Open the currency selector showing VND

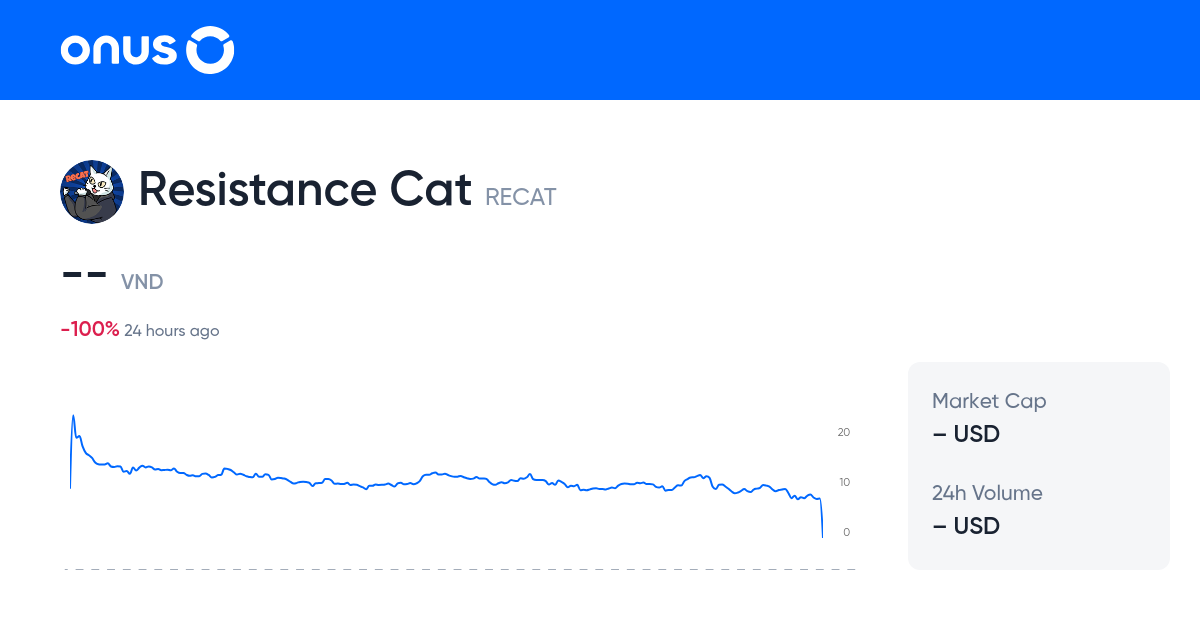tap(142, 281)
